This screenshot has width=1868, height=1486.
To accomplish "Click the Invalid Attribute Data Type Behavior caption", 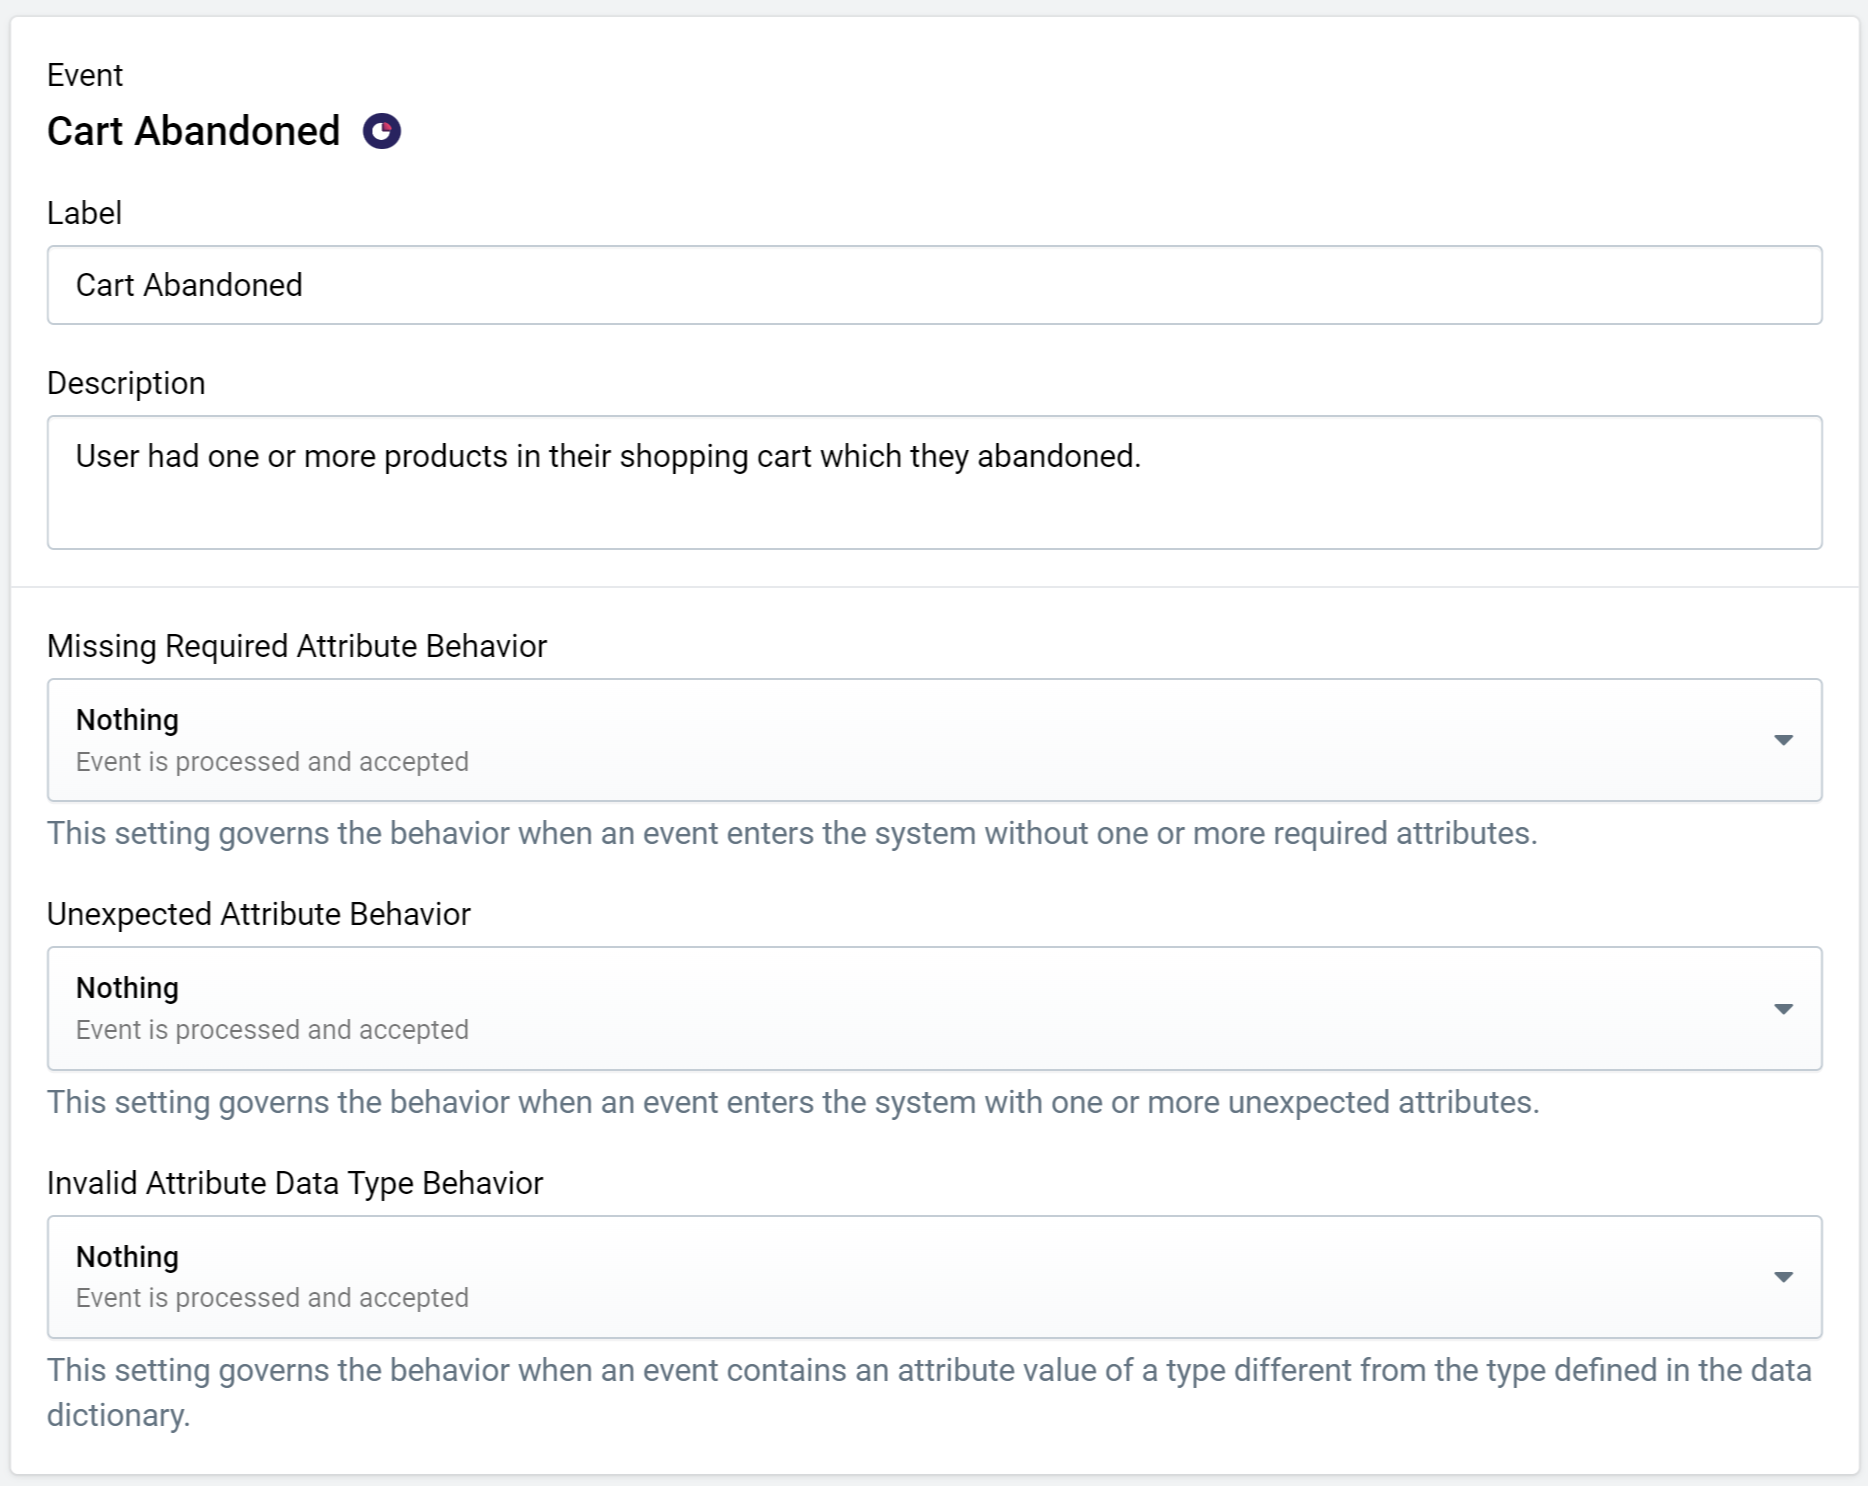I will [x=295, y=1183].
